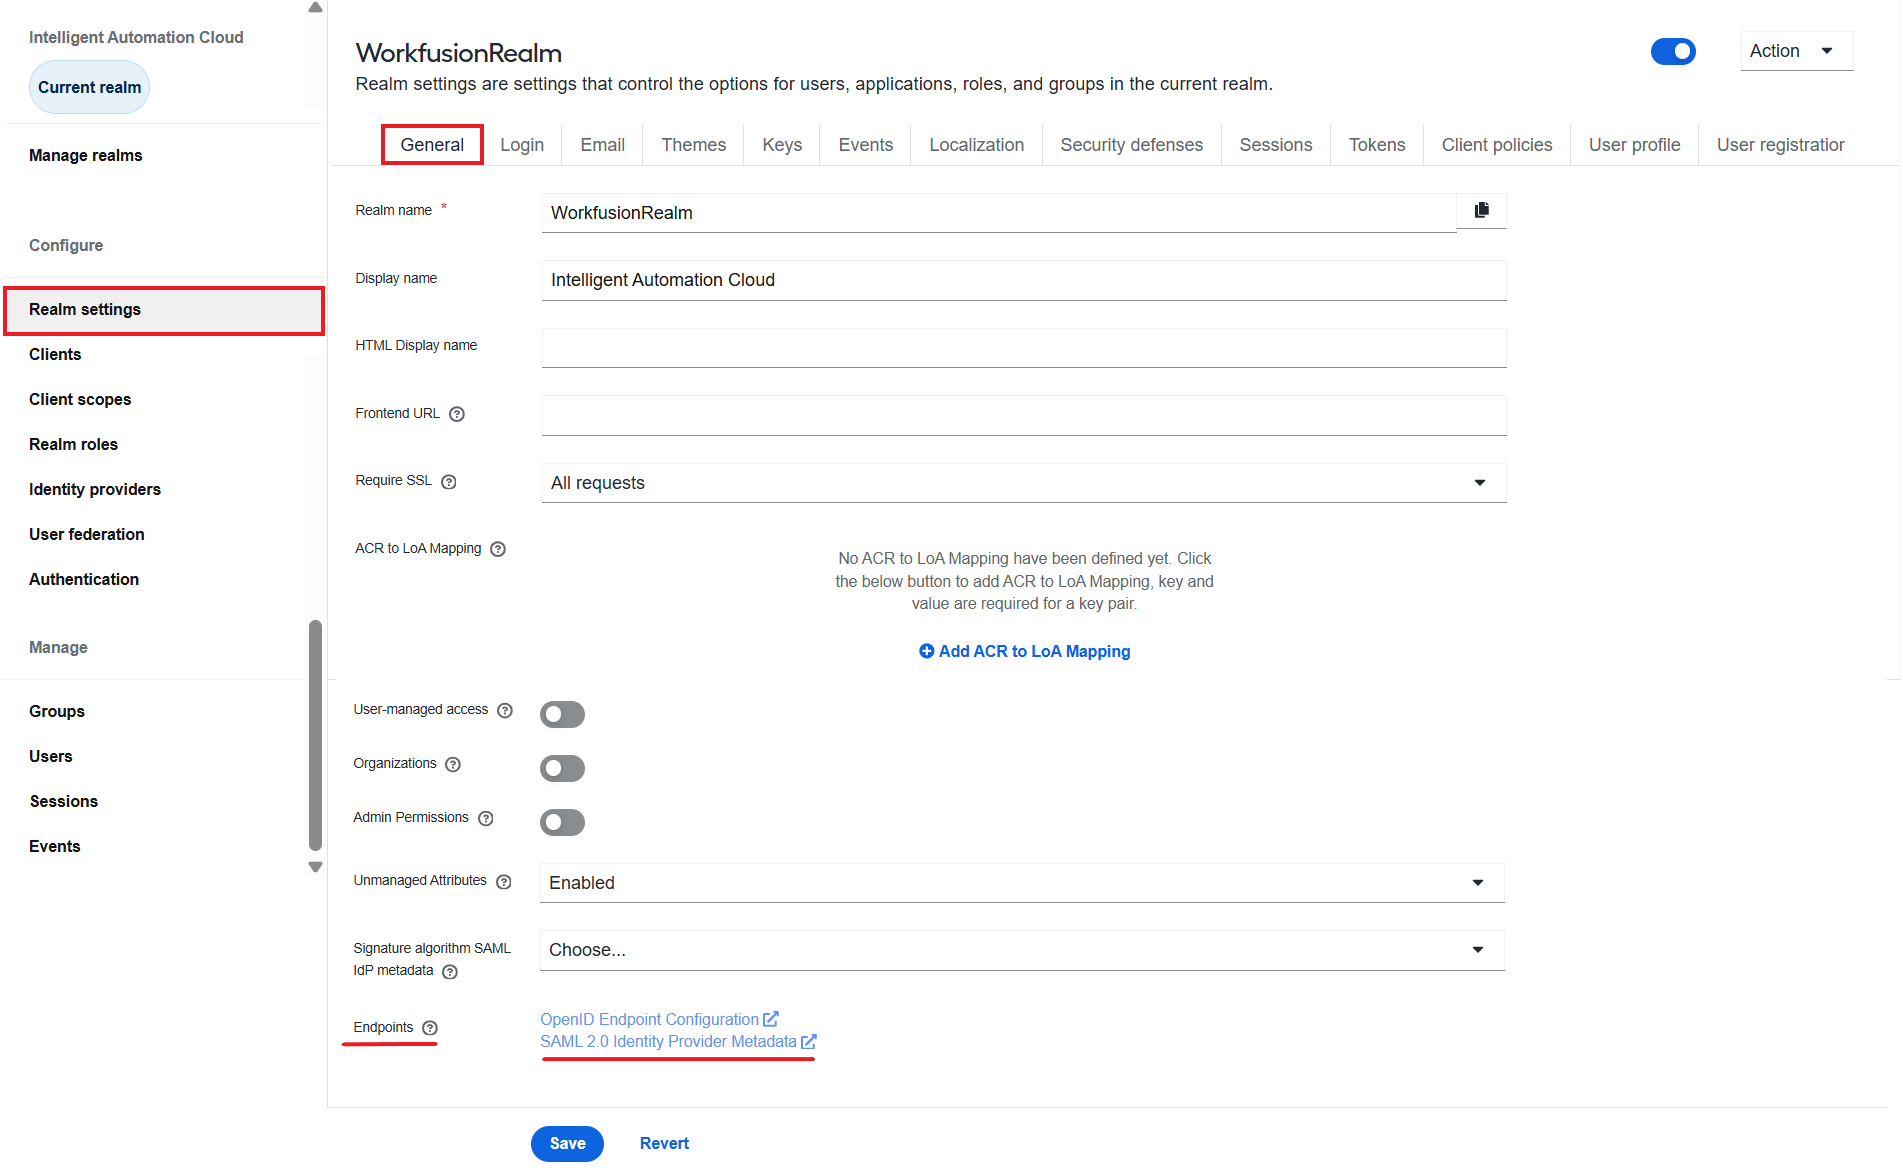The height and width of the screenshot is (1172, 1903).
Task: Open the Keys tab
Action: tap(782, 145)
